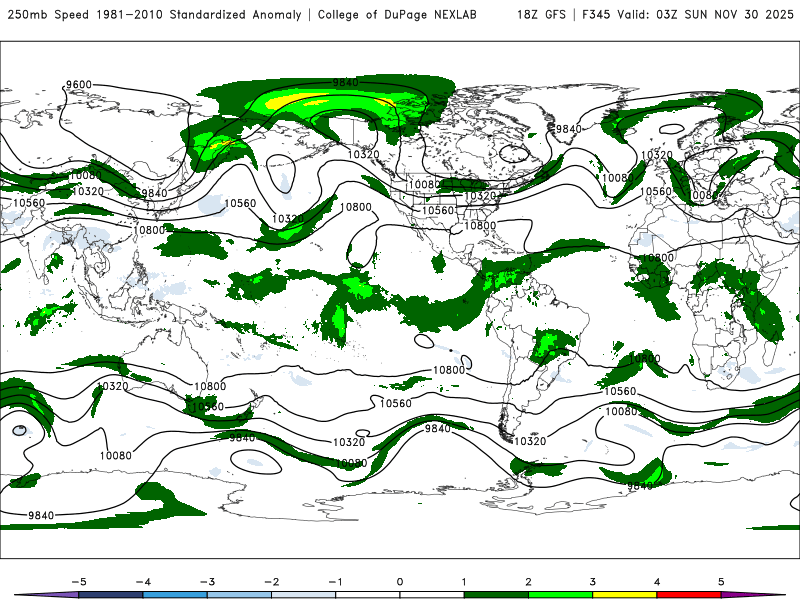Click the "0" legend tick label
Image resolution: width=800 pixels, height=600 pixels.
pyautogui.click(x=400, y=582)
